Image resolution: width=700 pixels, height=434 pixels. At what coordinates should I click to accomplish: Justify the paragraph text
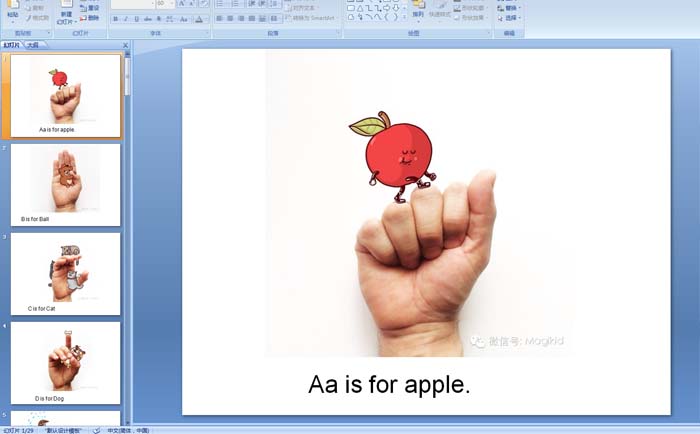coord(252,18)
